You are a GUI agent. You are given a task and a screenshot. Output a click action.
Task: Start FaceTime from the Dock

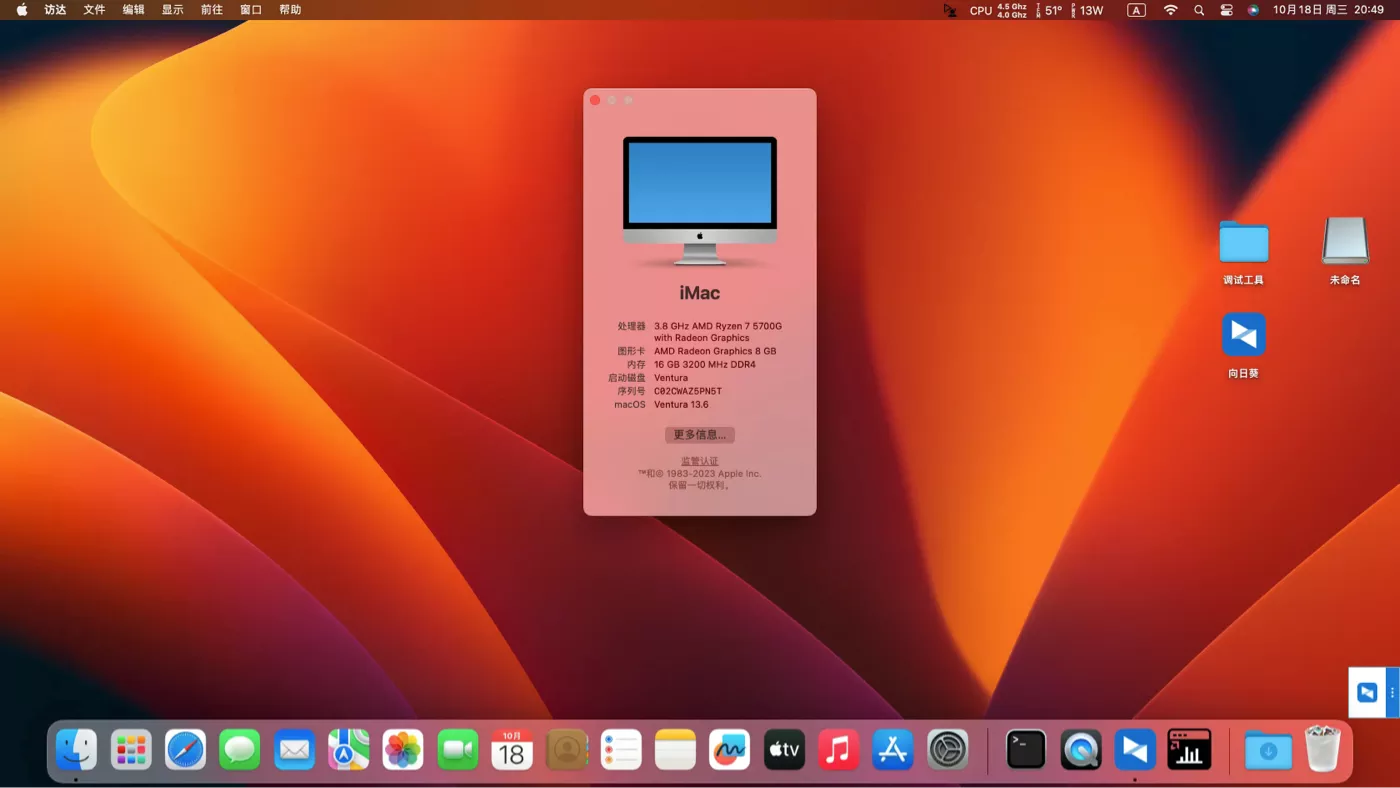click(x=457, y=749)
